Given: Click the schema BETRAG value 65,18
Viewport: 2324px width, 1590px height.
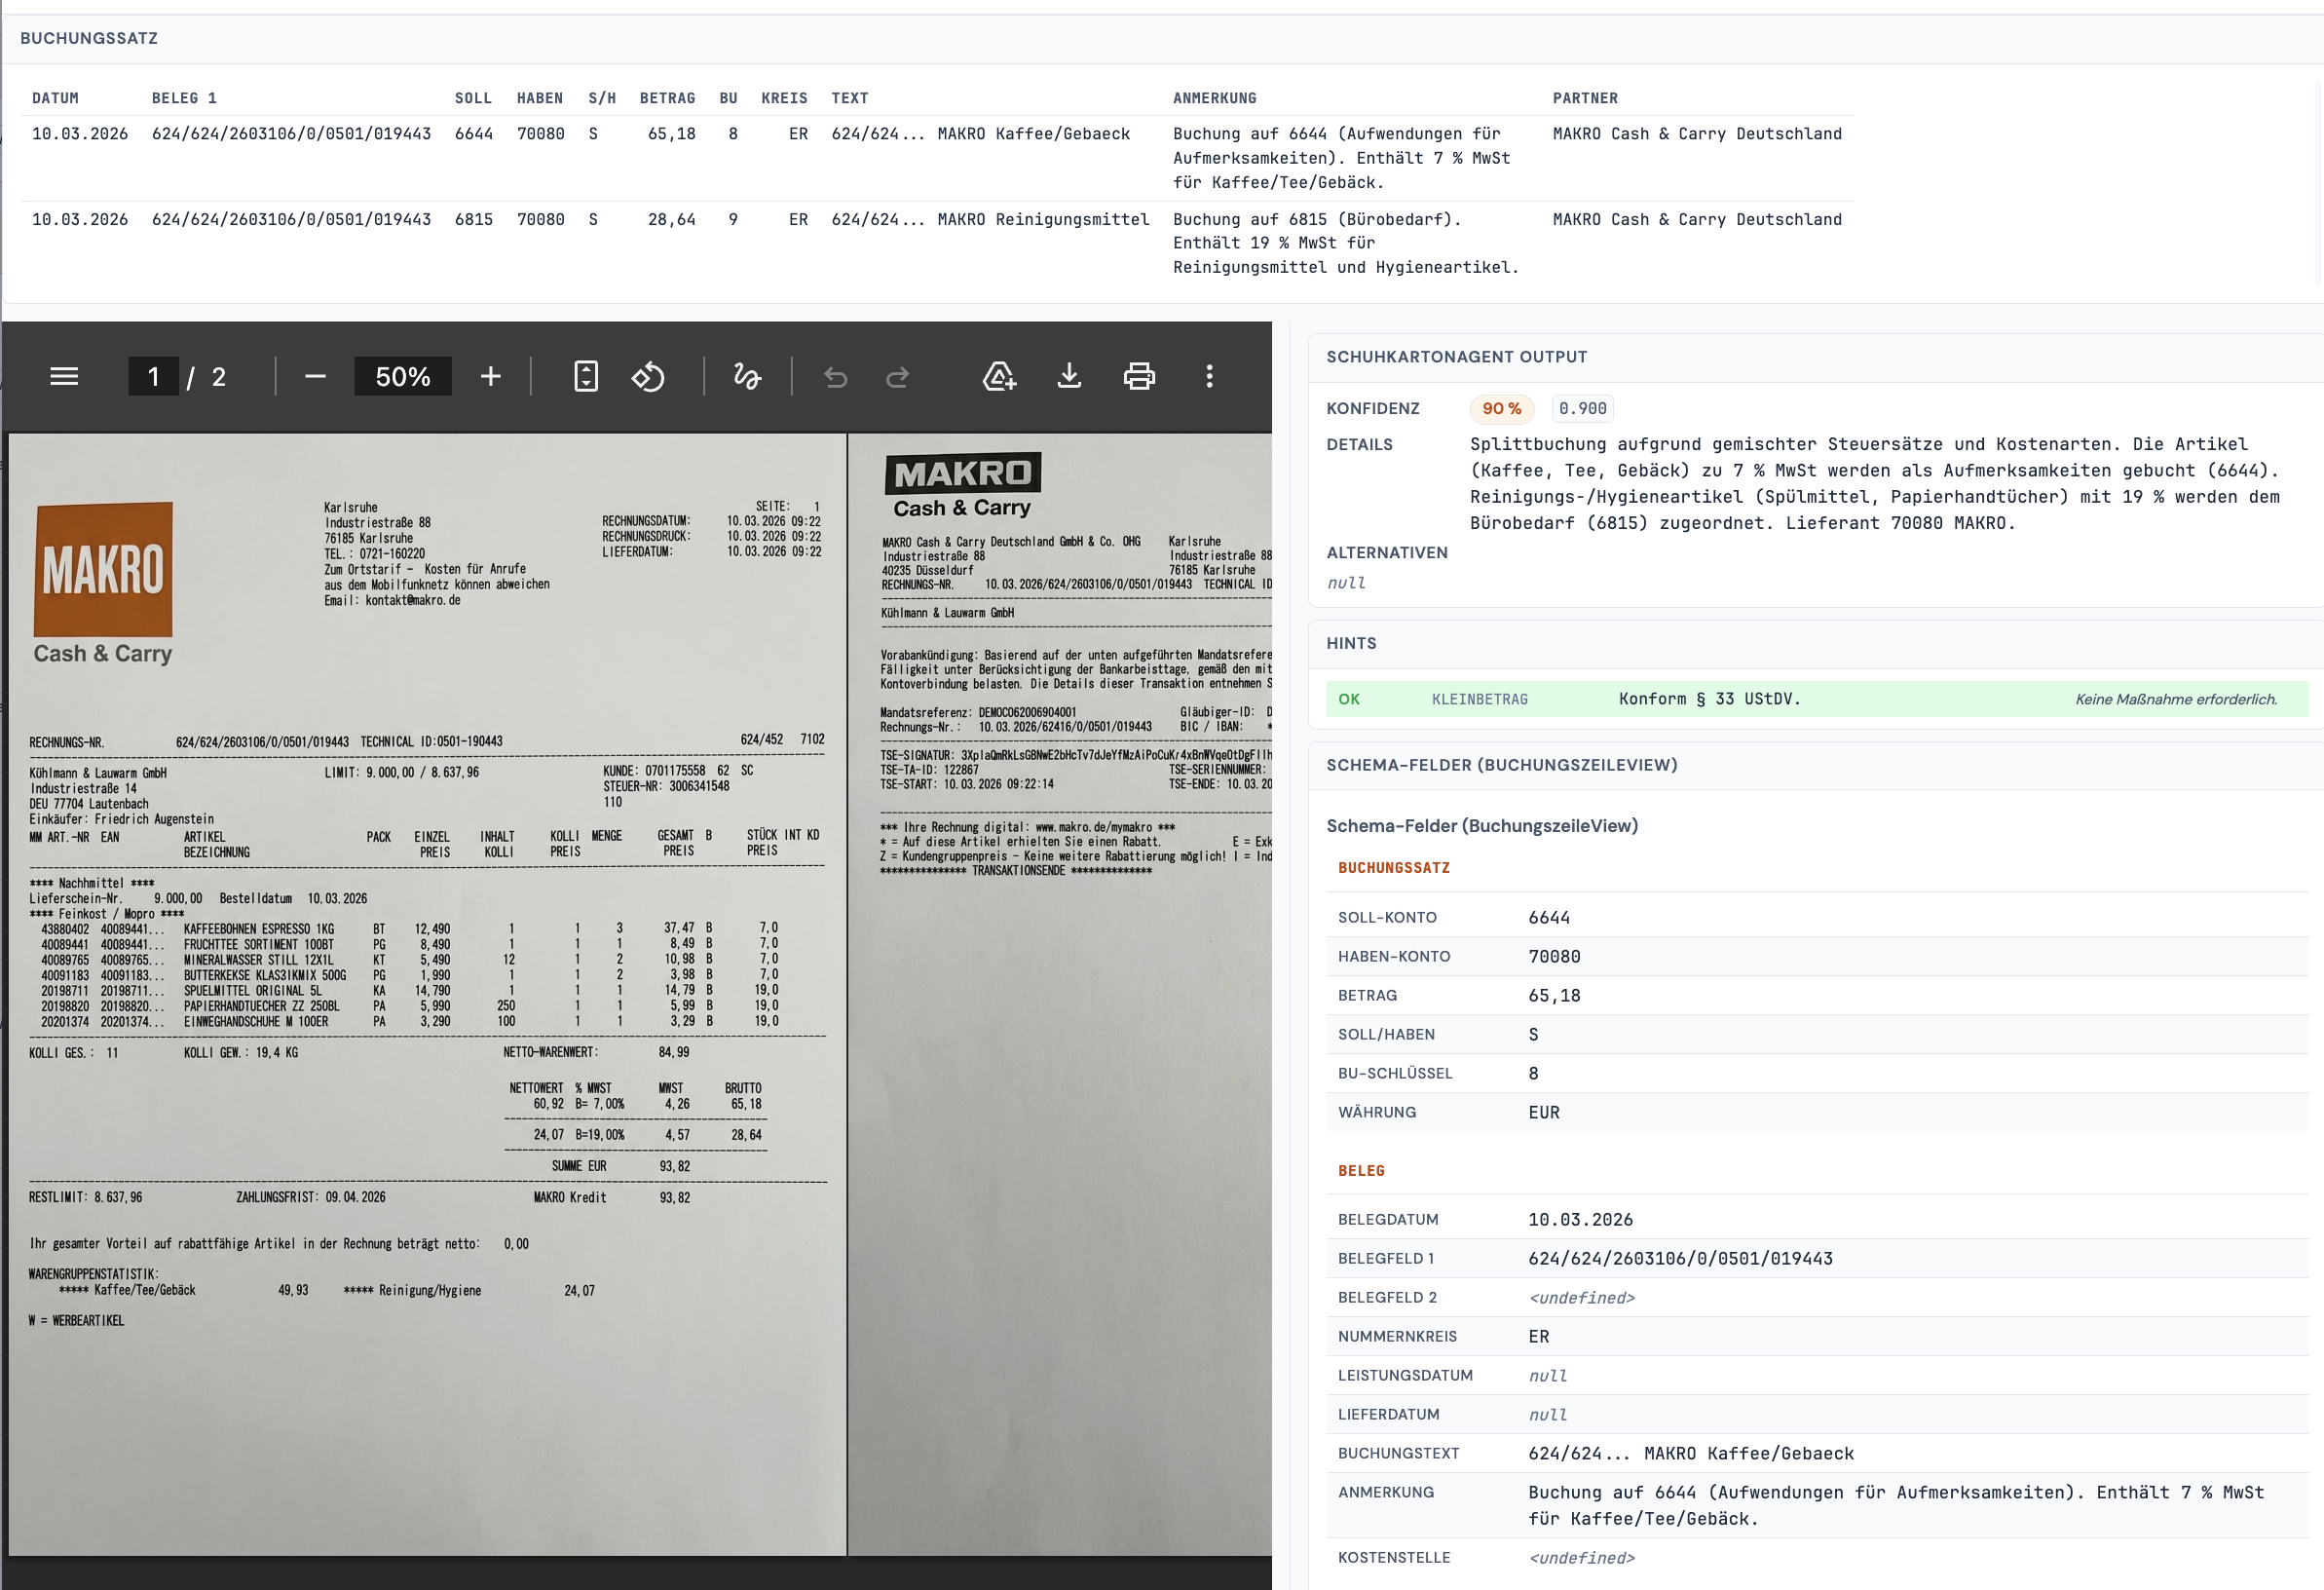Looking at the screenshot, I should click(1554, 995).
